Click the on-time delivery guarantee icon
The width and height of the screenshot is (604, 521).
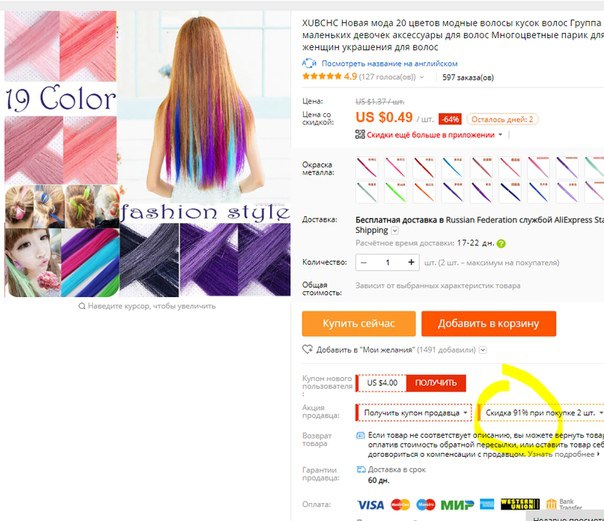(x=361, y=469)
